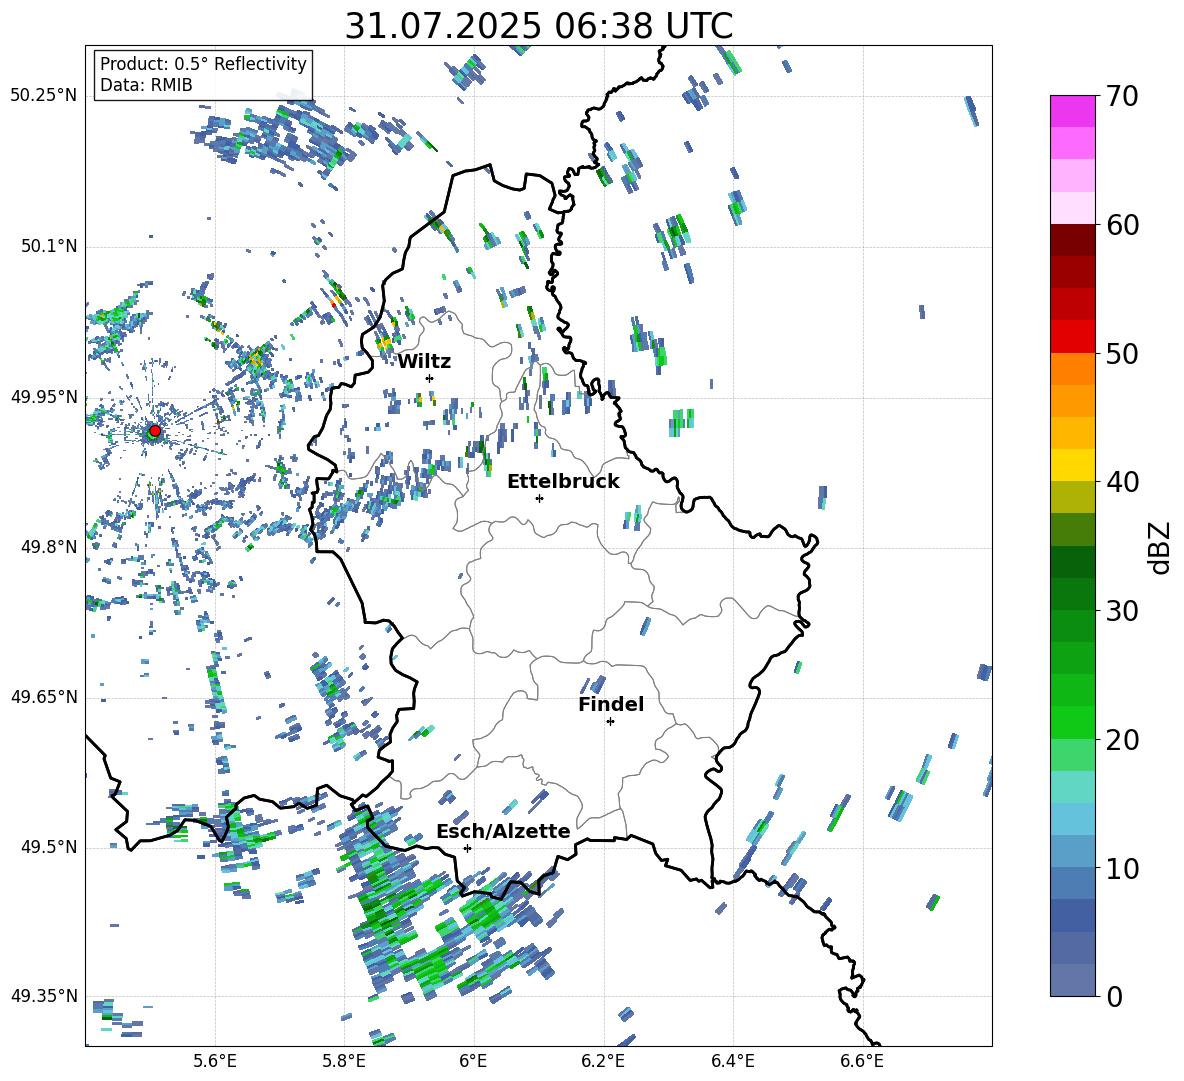Pick the yellow colorbar segment just above 40
Screen dimensions: 1184x1081
(1073, 465)
